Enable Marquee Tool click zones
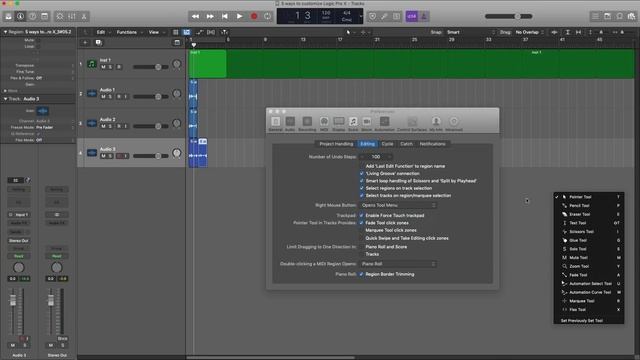Image resolution: width=640 pixels, height=360 pixels. click(x=362, y=230)
